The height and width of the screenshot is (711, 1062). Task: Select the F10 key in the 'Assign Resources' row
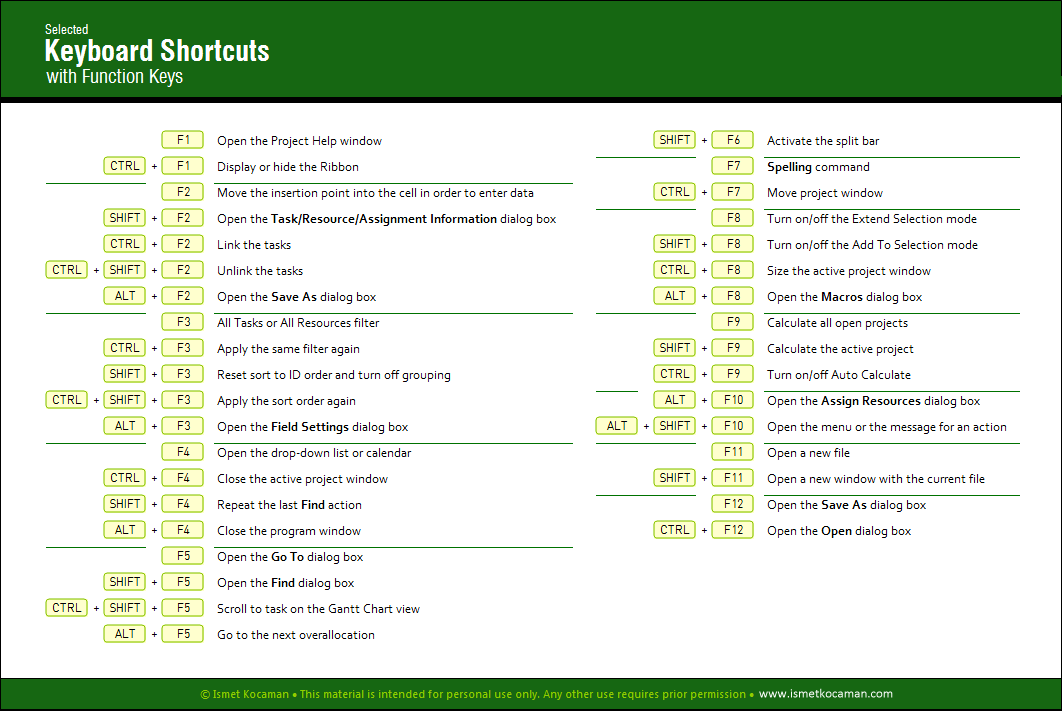coord(733,400)
